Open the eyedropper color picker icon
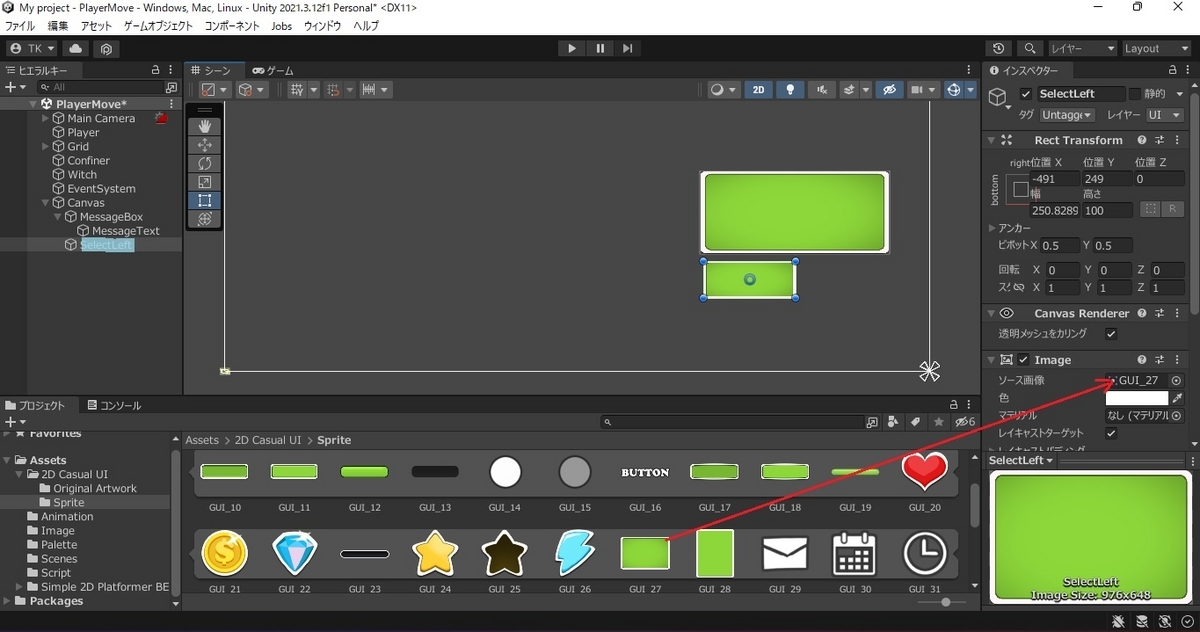Viewport: 1200px width, 632px height. coord(1177,398)
